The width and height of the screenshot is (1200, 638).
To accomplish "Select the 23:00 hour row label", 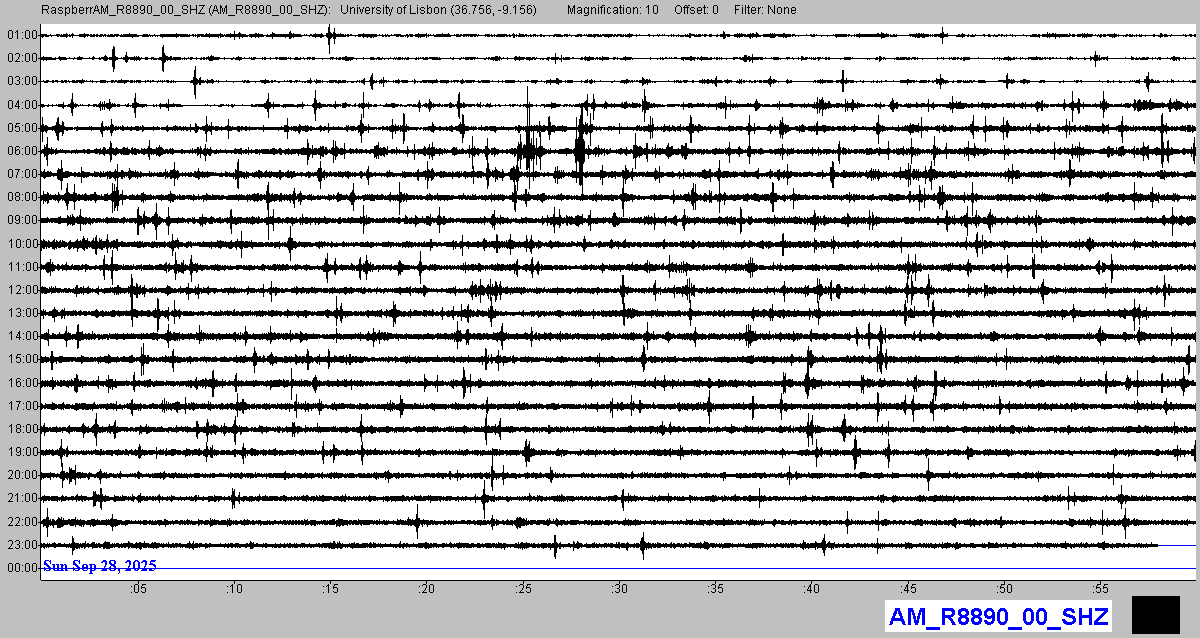I will point(22,545).
